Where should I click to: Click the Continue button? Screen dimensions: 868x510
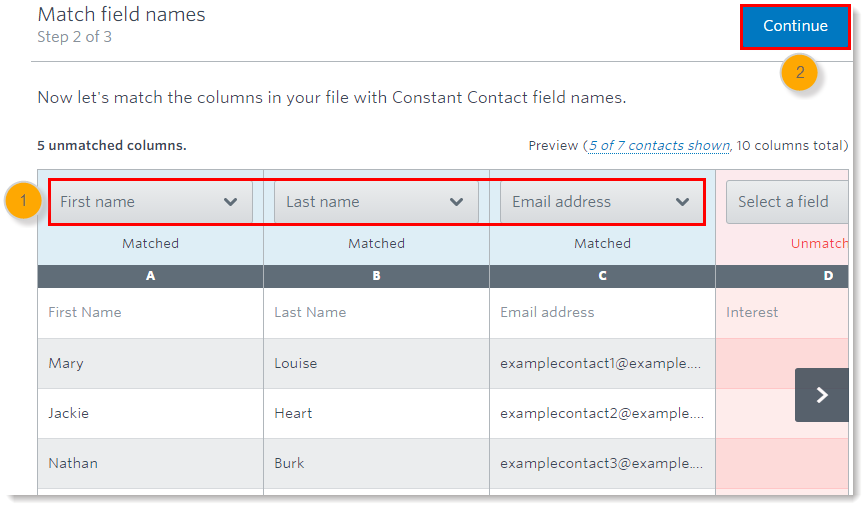pos(795,27)
